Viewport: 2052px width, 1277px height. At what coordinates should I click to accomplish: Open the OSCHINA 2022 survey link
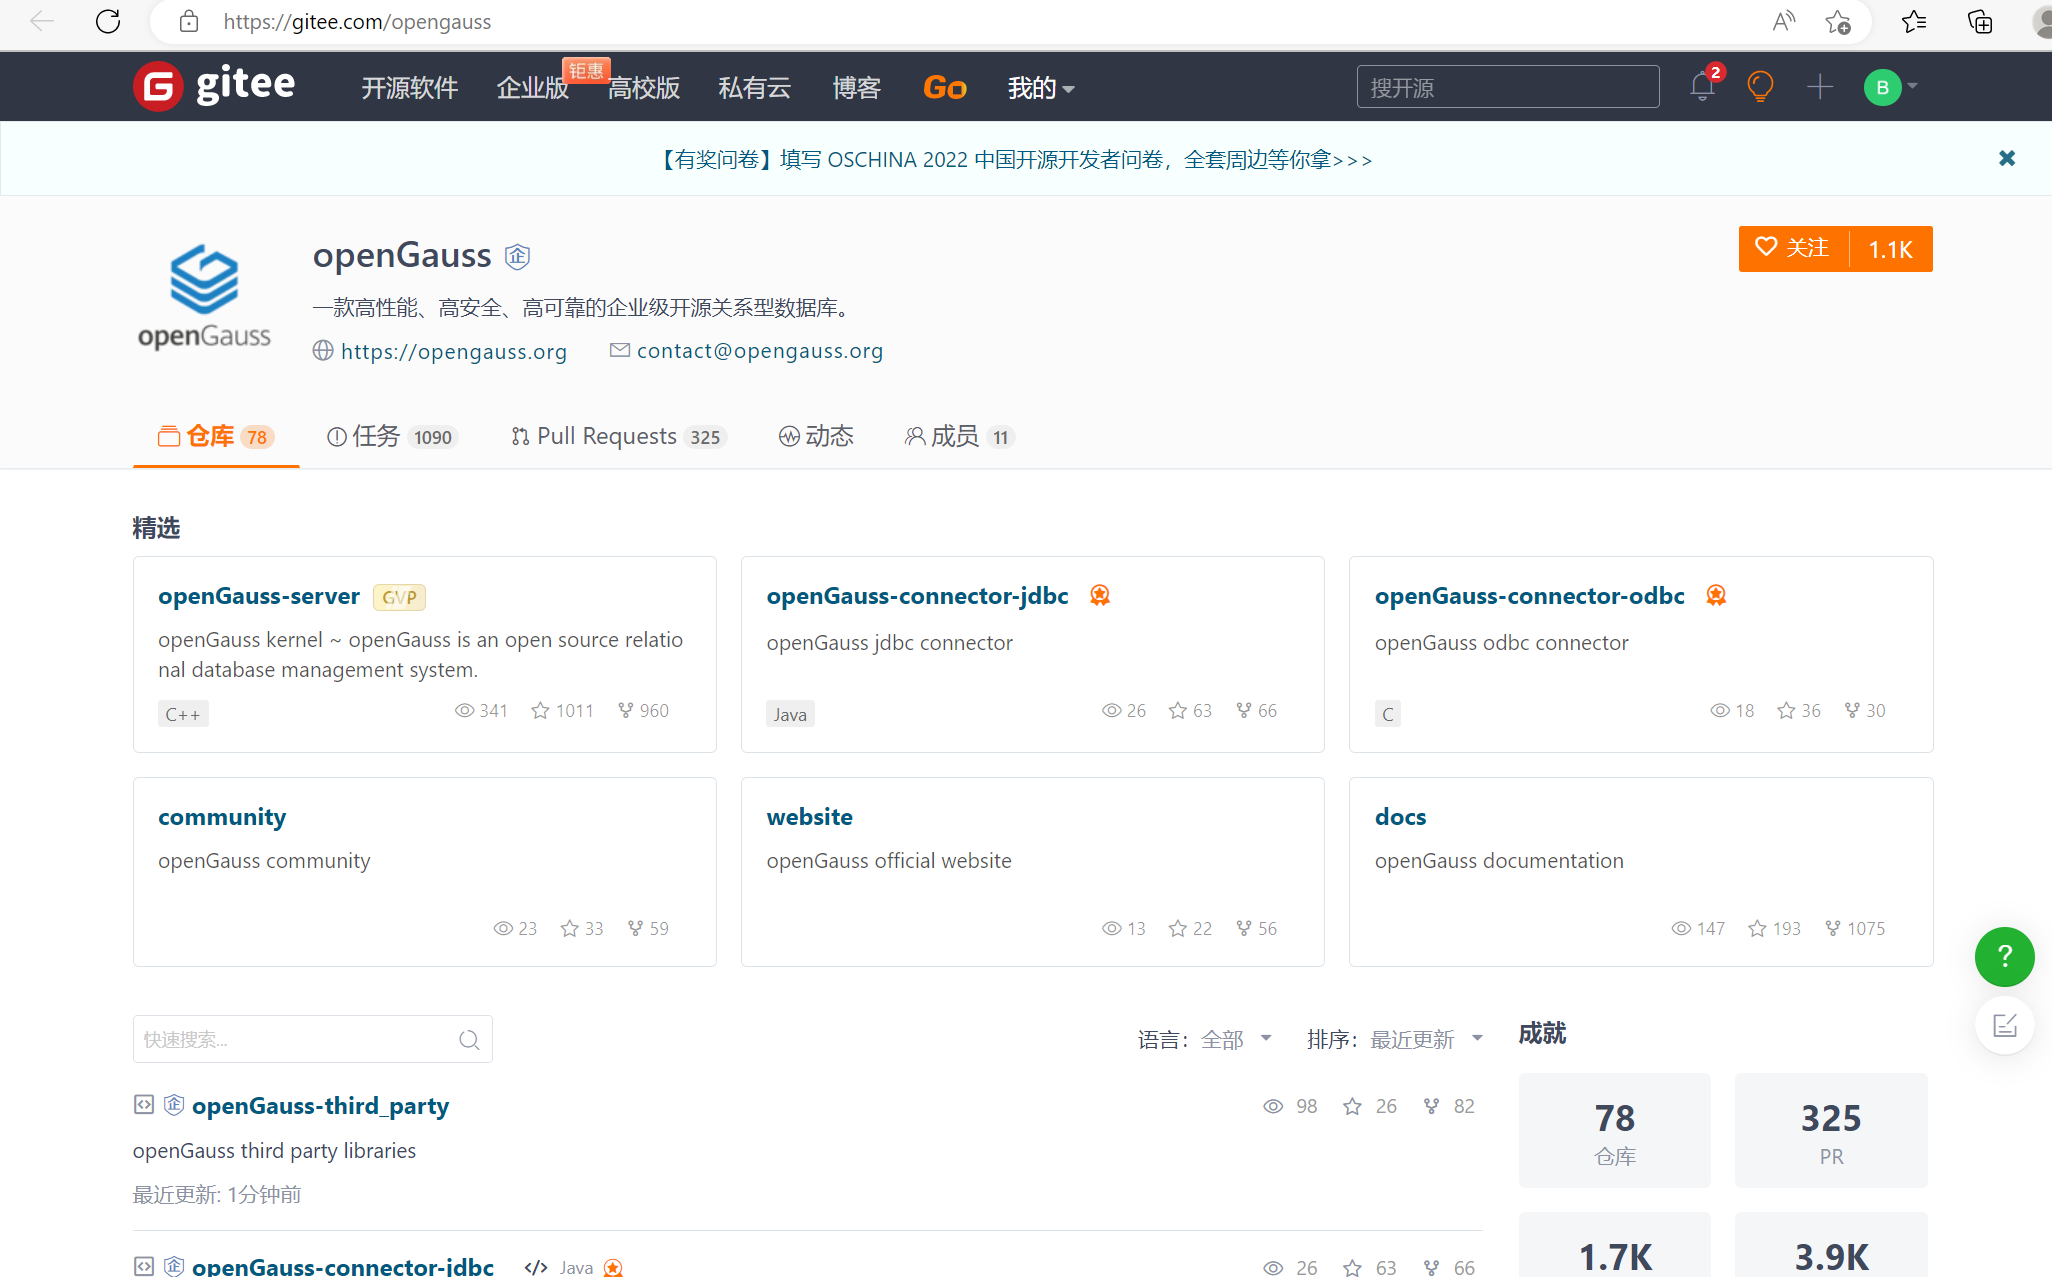pos(1014,160)
